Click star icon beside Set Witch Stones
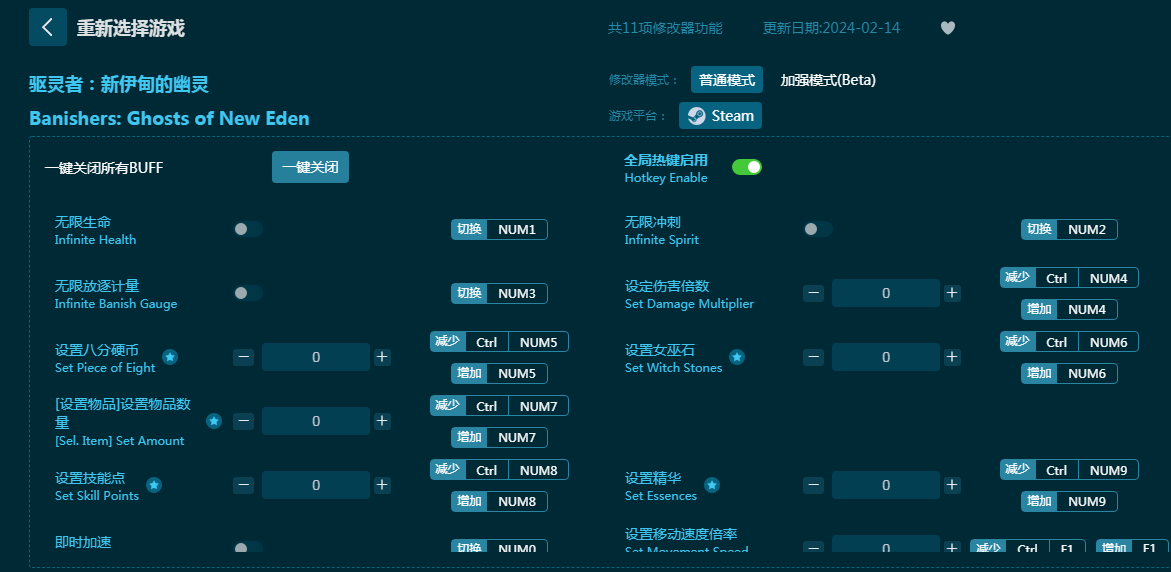1171x572 pixels. (737, 357)
